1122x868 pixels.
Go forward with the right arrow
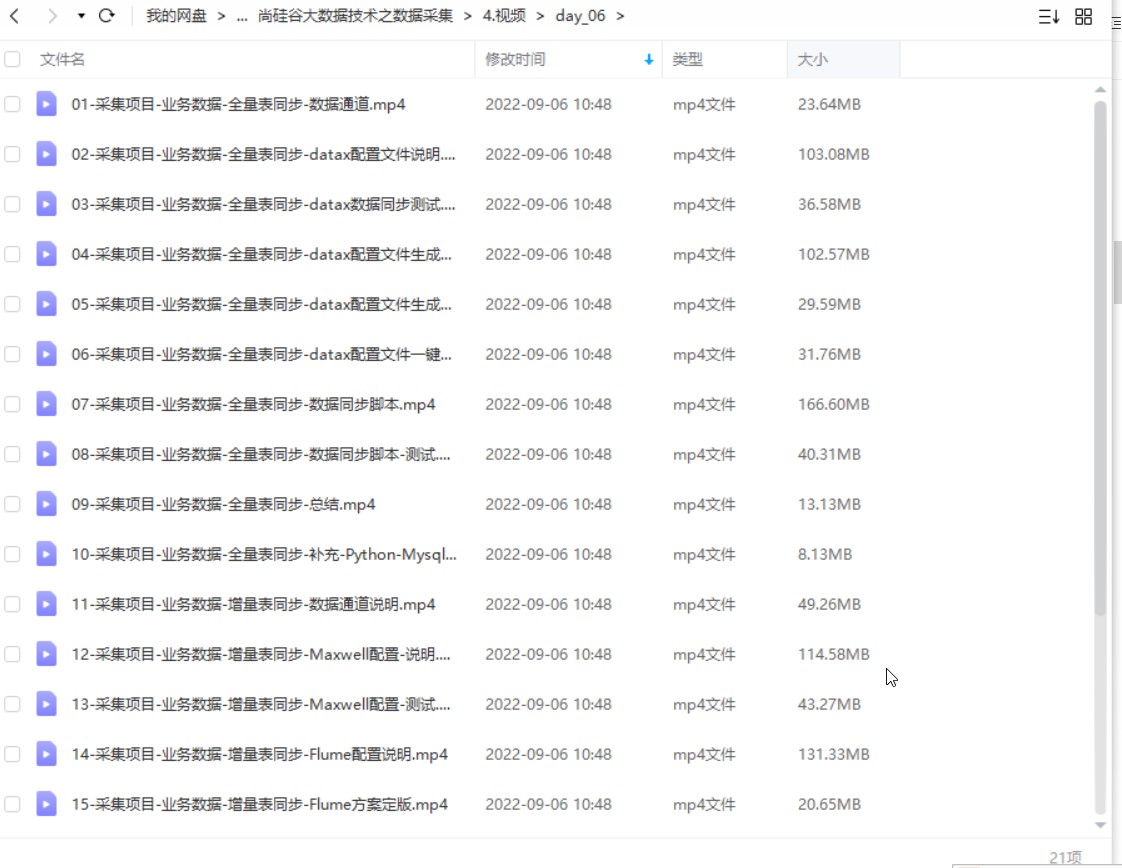(x=52, y=16)
